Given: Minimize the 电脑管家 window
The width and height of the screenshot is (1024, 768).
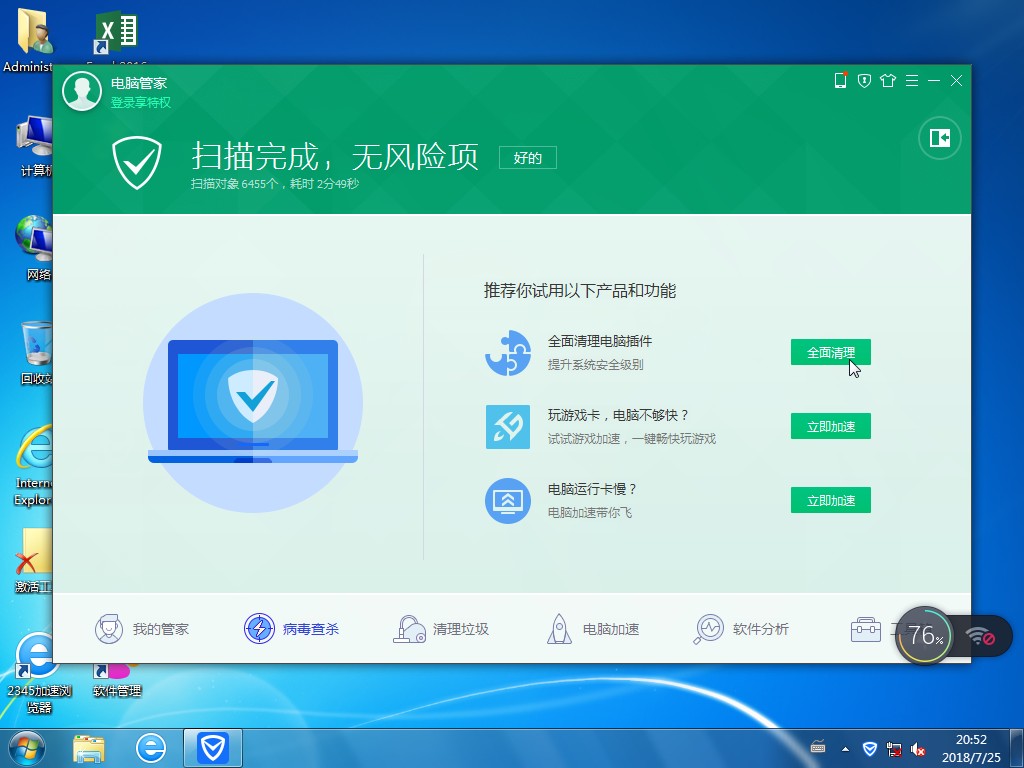Looking at the screenshot, I should pos(934,80).
